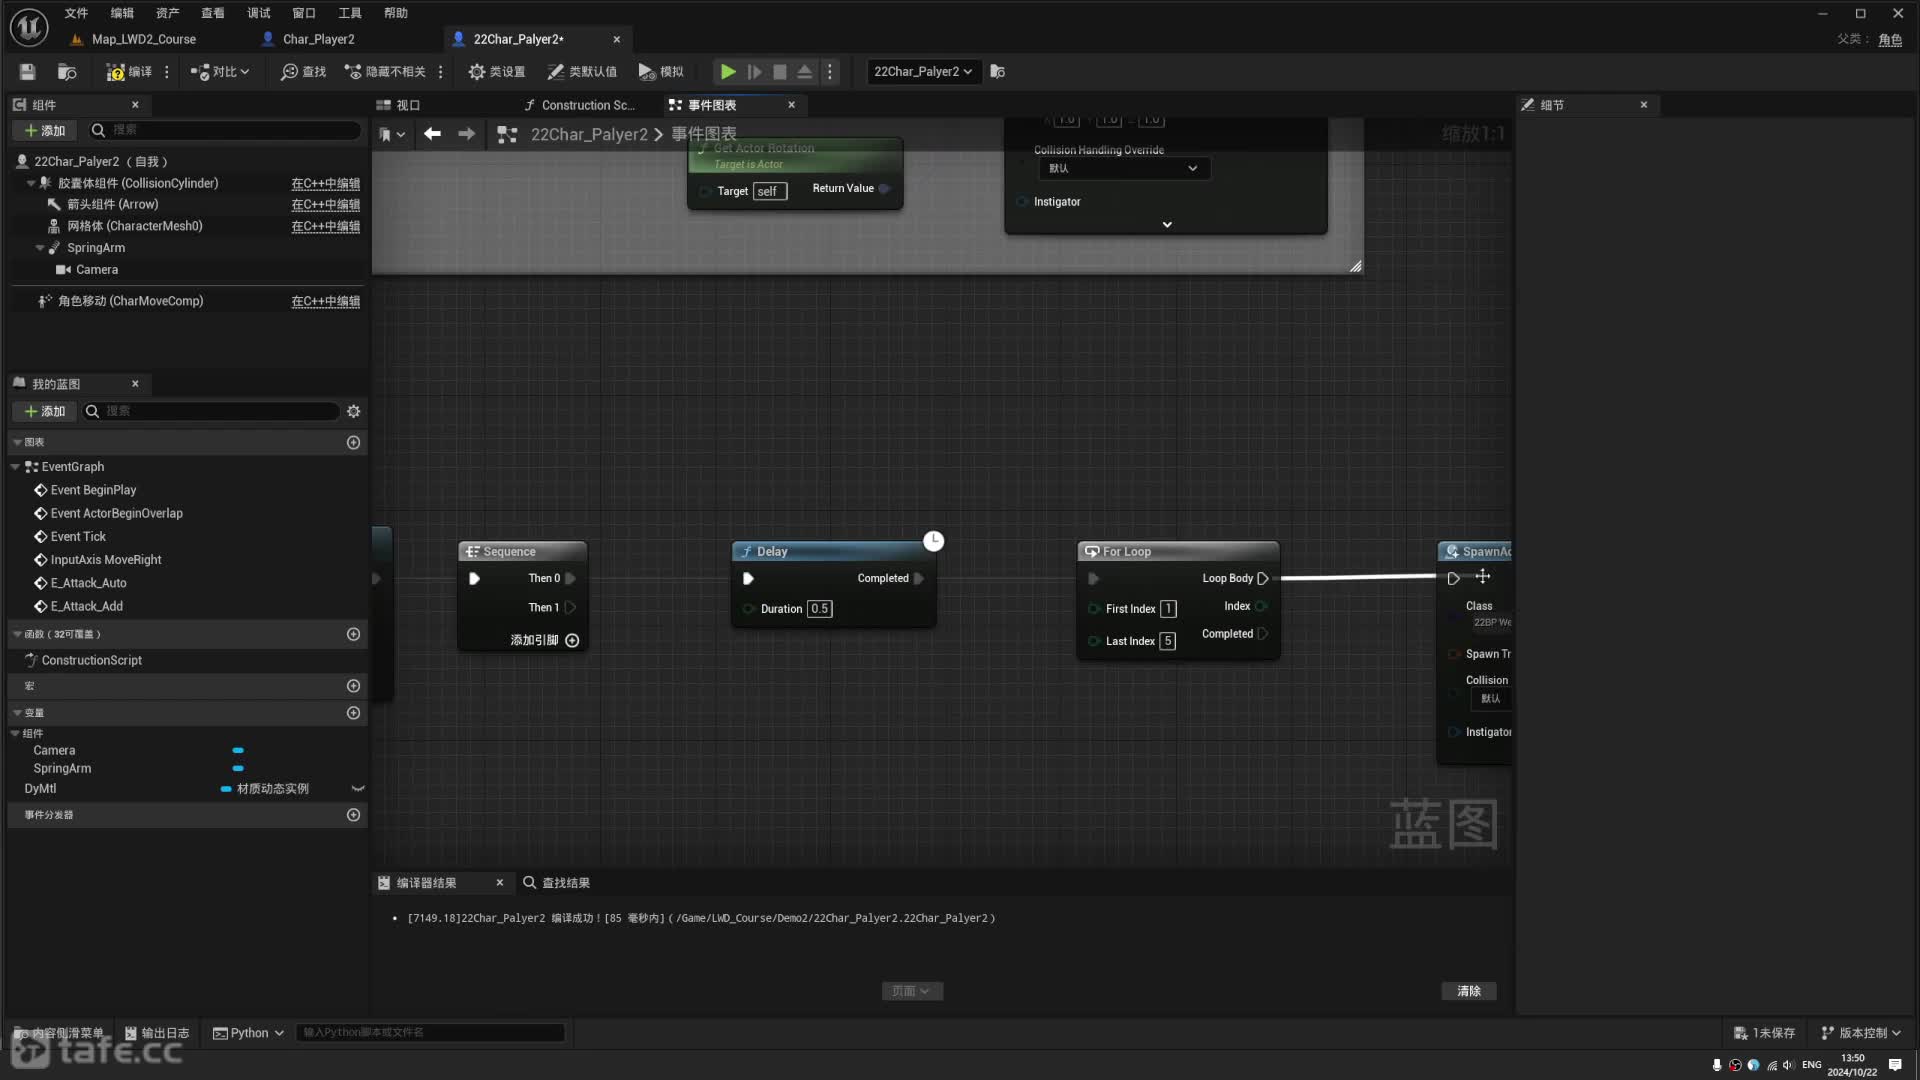The height and width of the screenshot is (1080, 1920).
Task: Collapse the CollisionCylinder component tree
Action: (x=30, y=183)
